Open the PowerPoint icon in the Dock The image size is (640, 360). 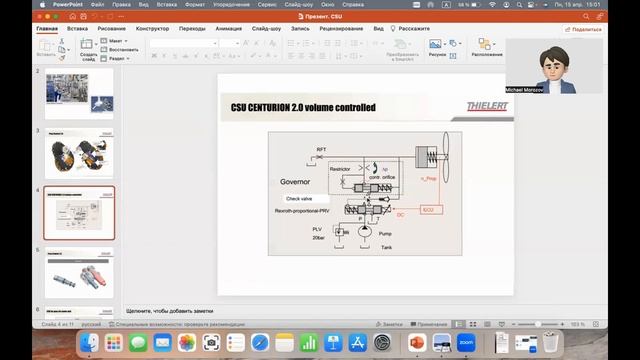click(x=417, y=342)
